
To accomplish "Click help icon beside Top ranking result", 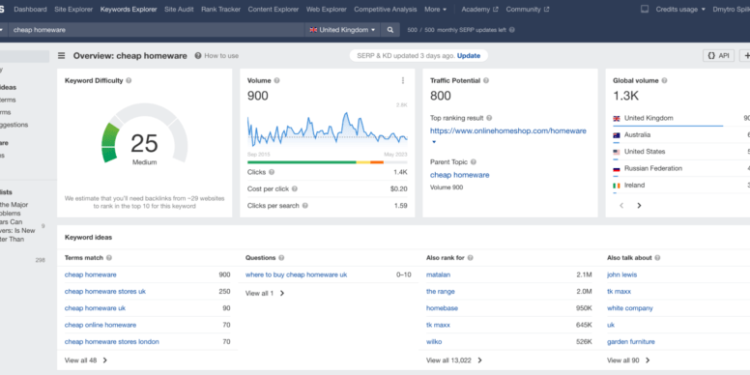I will 489,118.
